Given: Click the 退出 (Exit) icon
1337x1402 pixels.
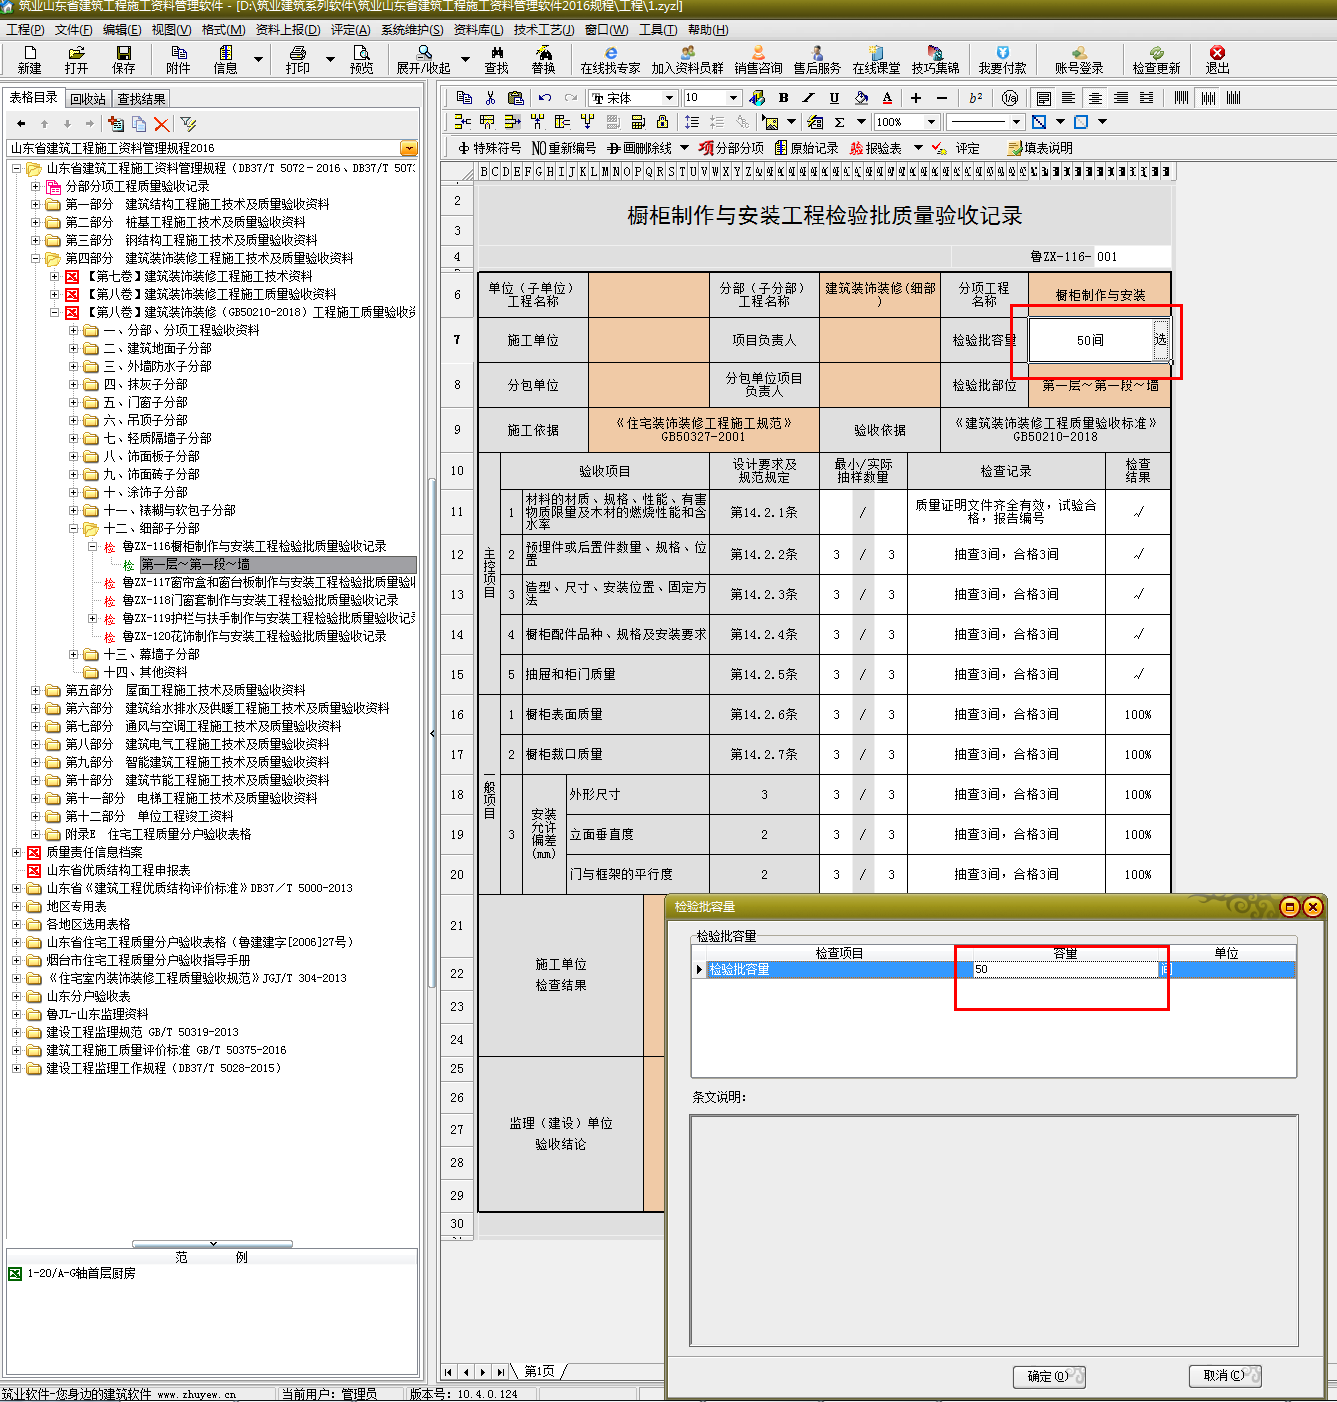Looking at the screenshot, I should coord(1217,59).
